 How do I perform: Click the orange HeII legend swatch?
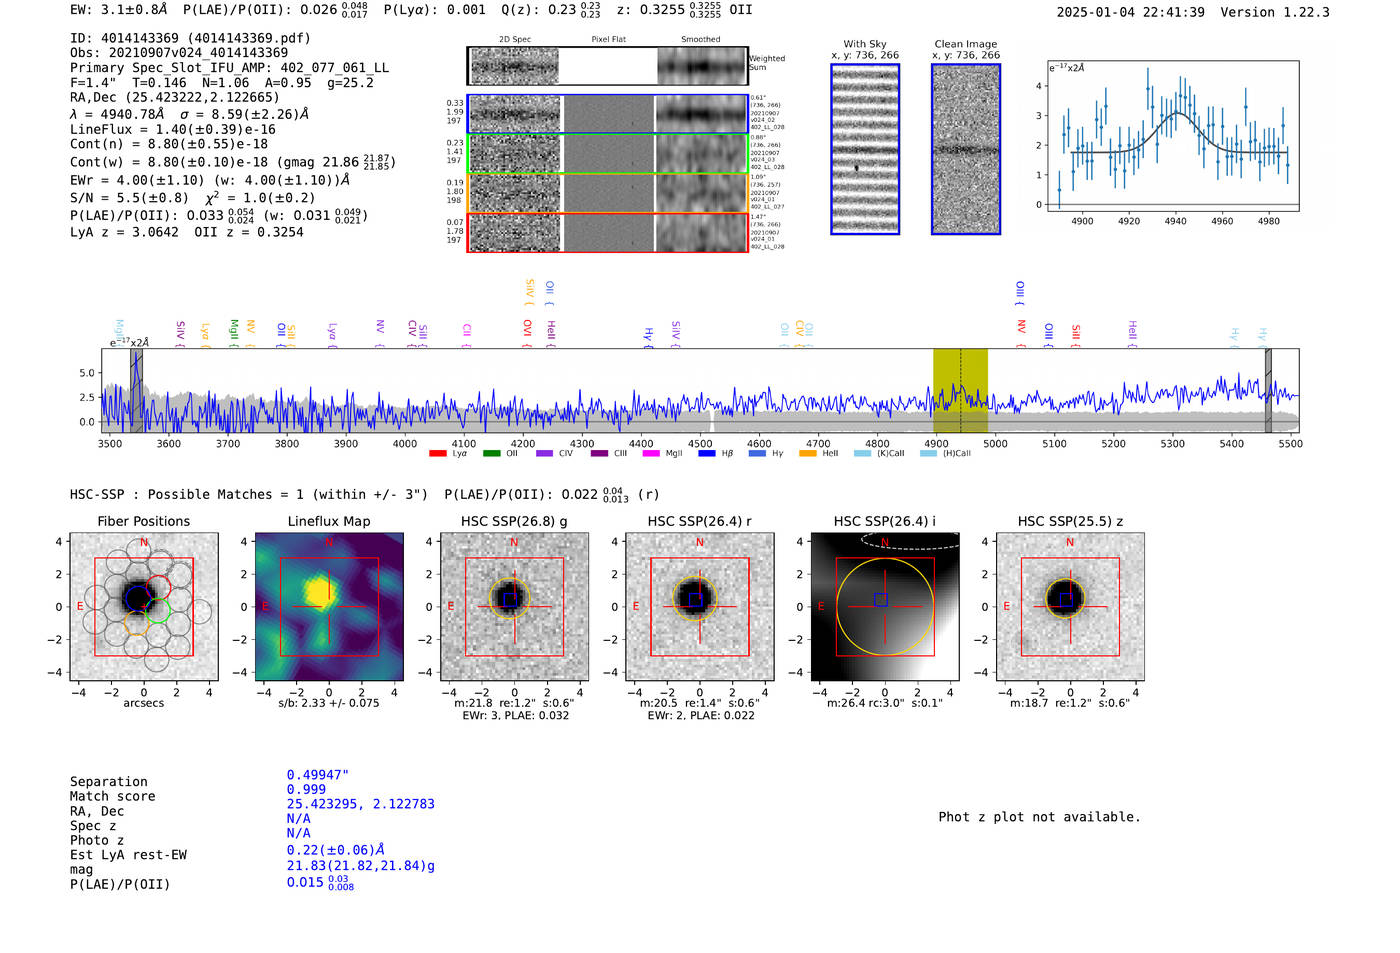(808, 454)
